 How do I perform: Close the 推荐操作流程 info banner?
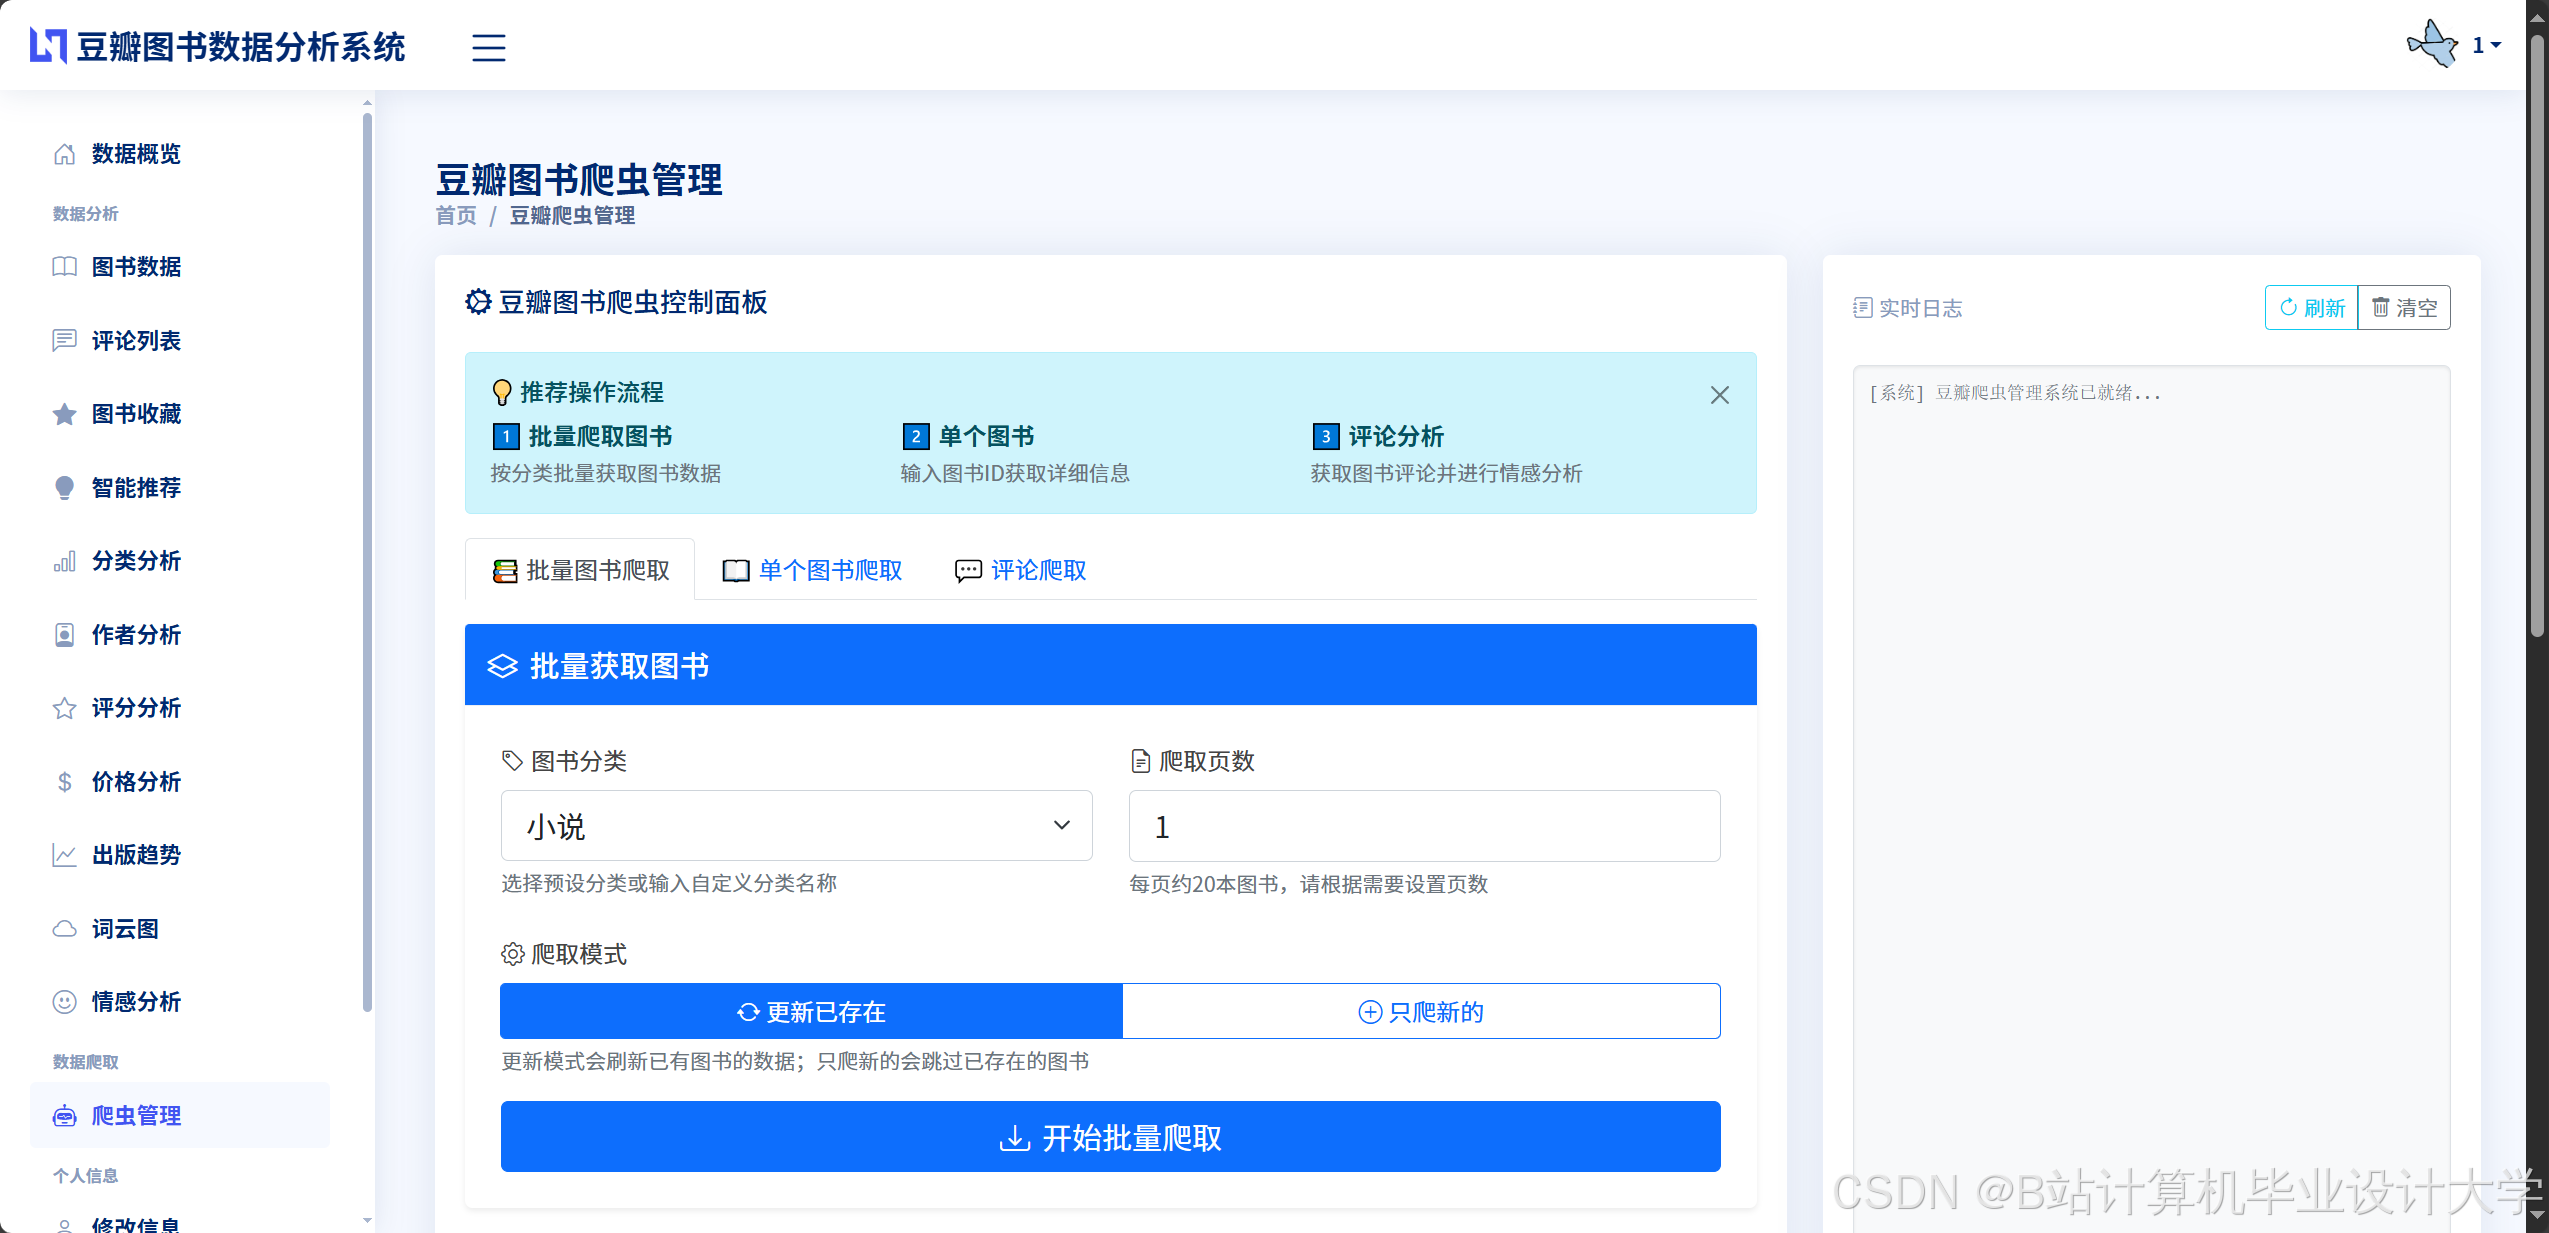click(1719, 395)
